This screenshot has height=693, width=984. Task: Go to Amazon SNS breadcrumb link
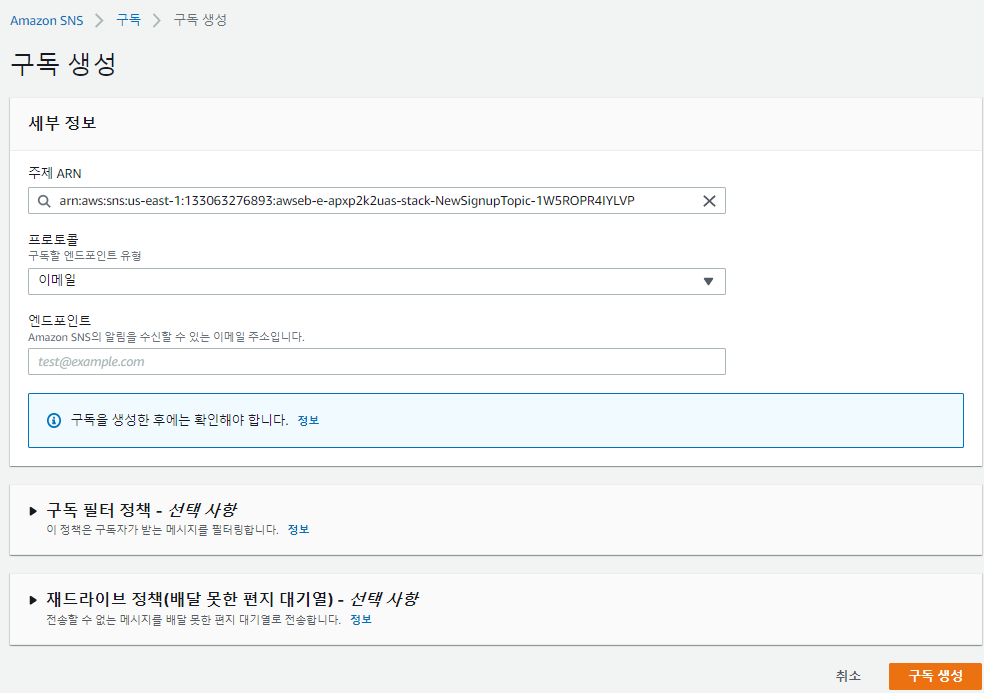(46, 20)
